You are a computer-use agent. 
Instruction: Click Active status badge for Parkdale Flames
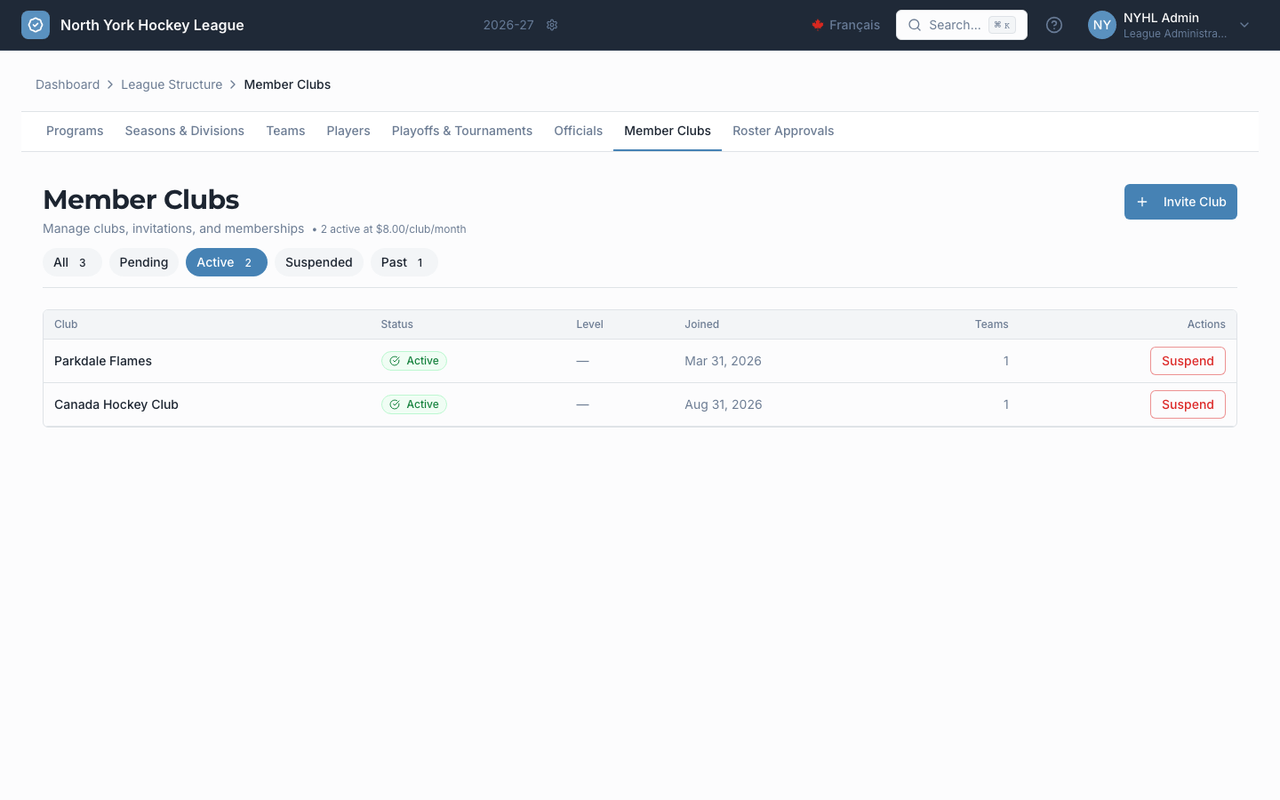pyautogui.click(x=414, y=361)
